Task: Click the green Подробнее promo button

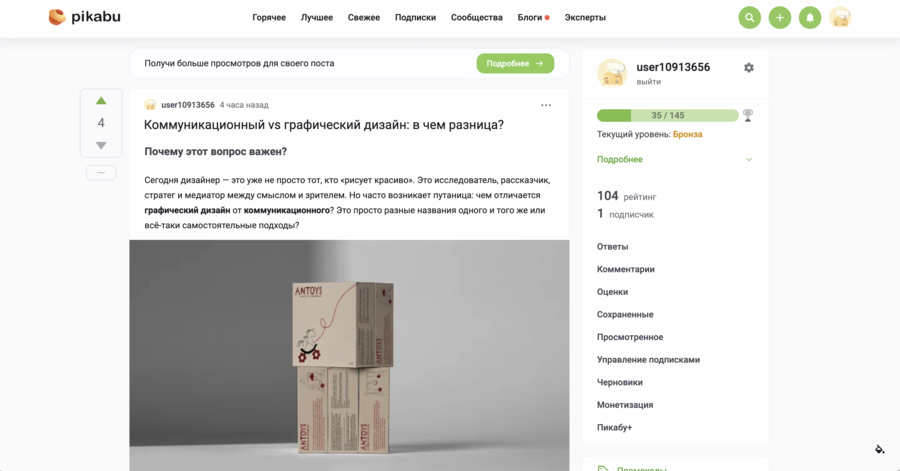Action: pyautogui.click(x=515, y=63)
